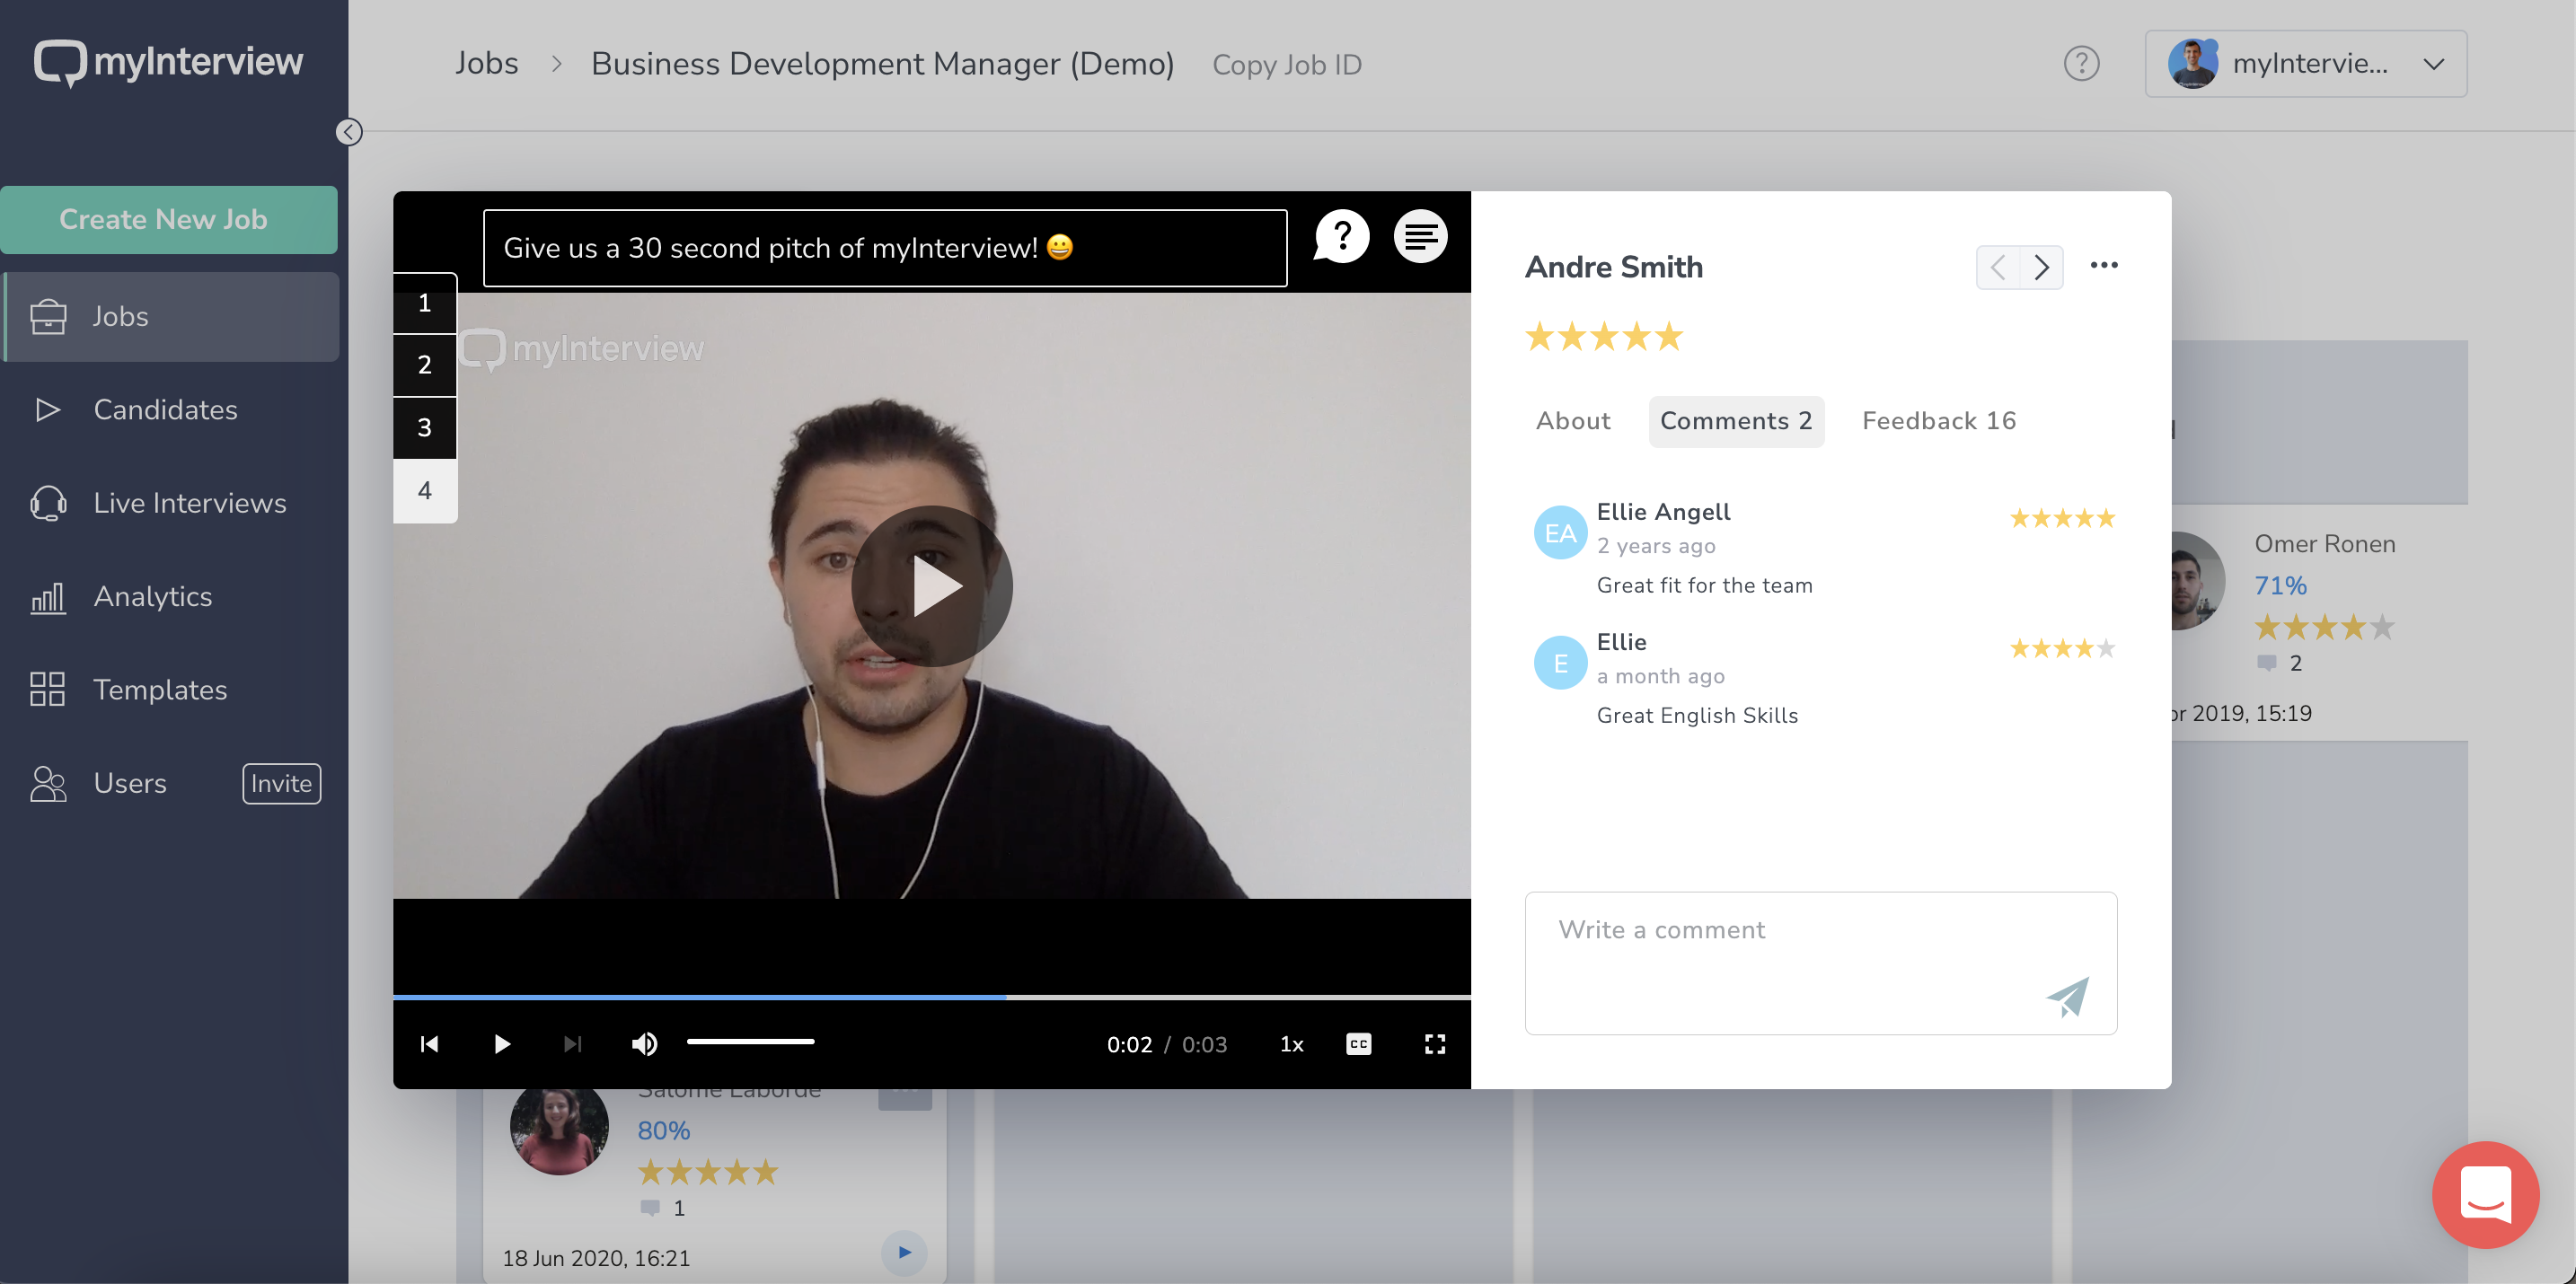Go to next candidate arrow
2576x1284 pixels.
pyautogui.click(x=2041, y=267)
